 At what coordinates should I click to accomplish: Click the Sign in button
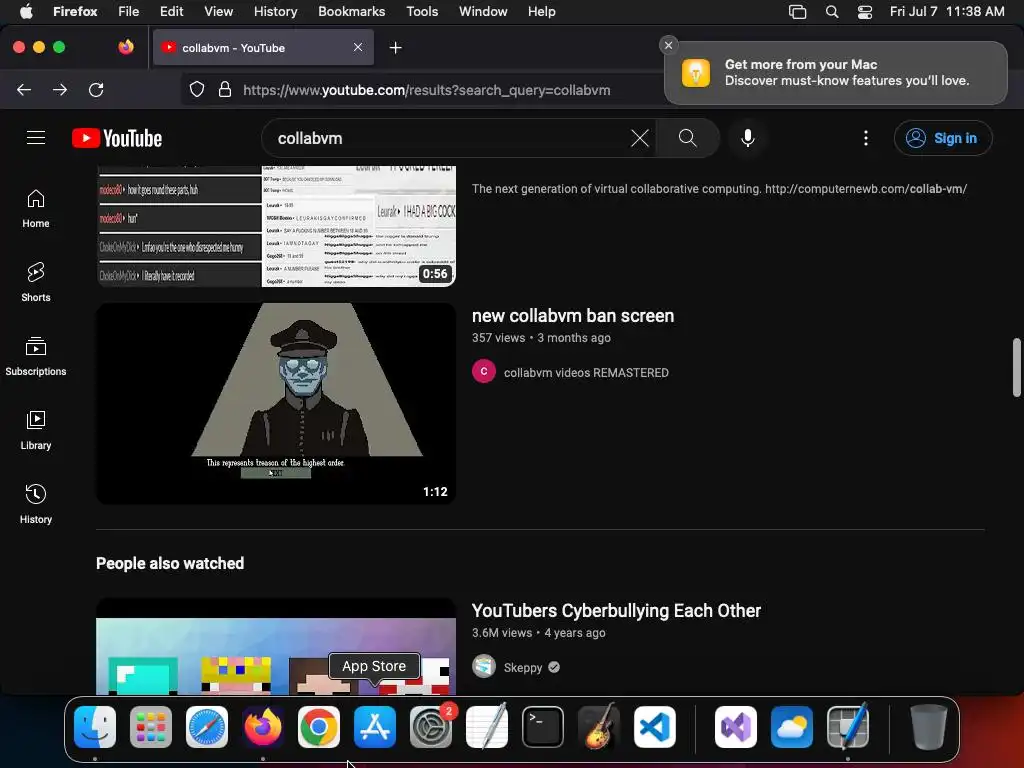943,138
